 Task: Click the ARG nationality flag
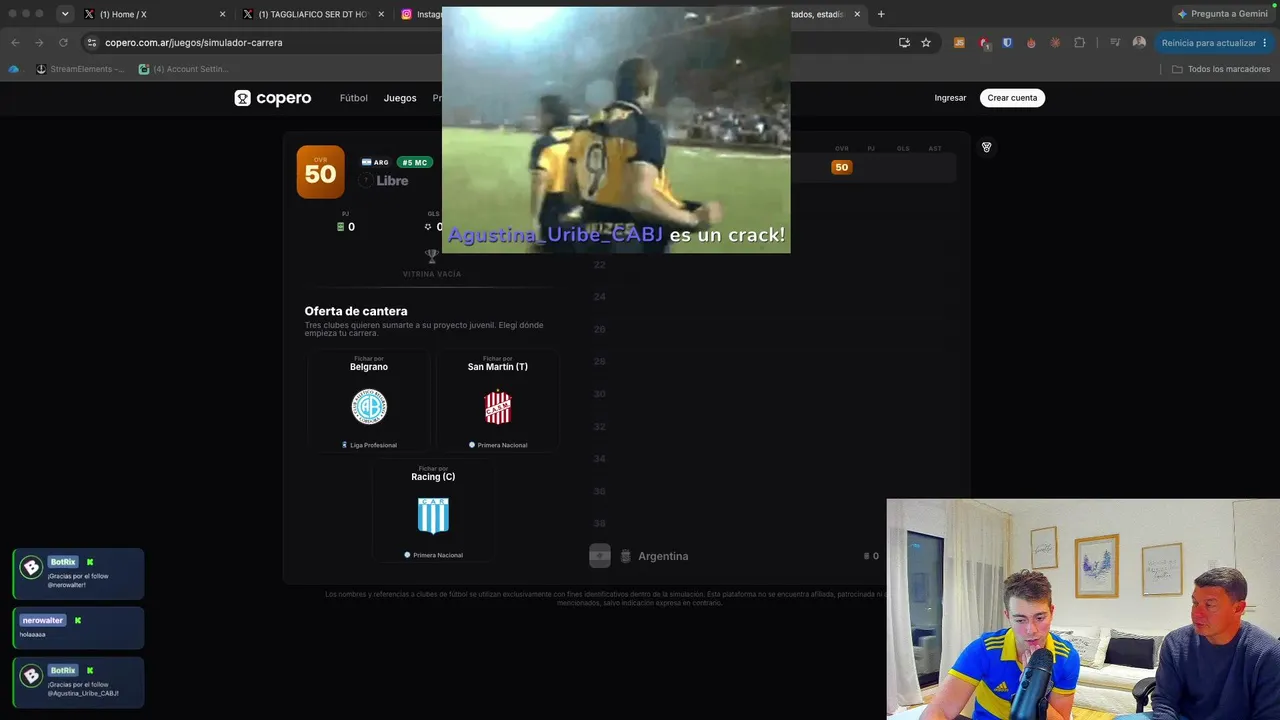pyautogui.click(x=367, y=162)
